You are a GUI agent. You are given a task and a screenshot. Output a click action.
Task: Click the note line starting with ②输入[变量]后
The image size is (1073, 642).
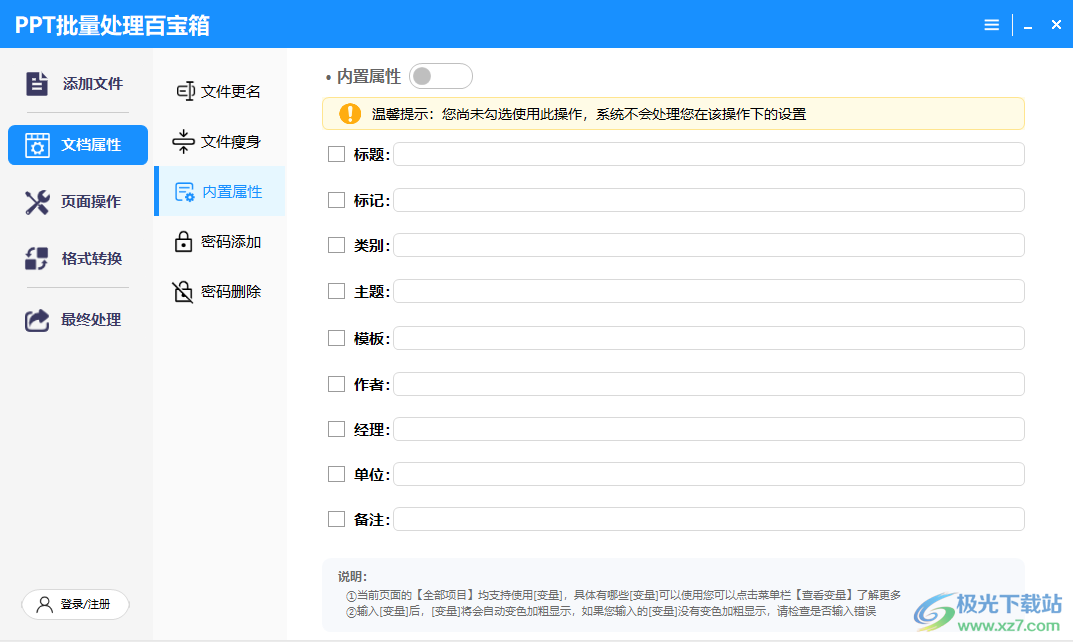[610, 611]
